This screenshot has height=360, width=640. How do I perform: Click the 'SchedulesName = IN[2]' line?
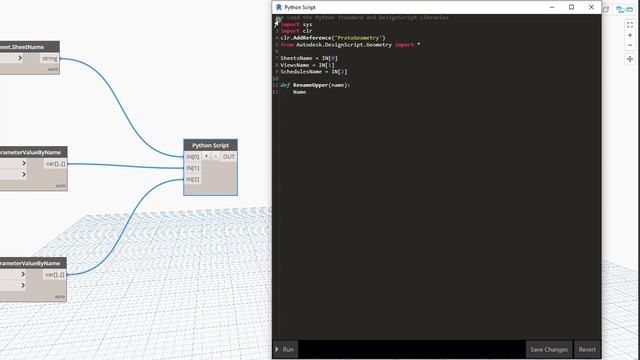coord(314,72)
